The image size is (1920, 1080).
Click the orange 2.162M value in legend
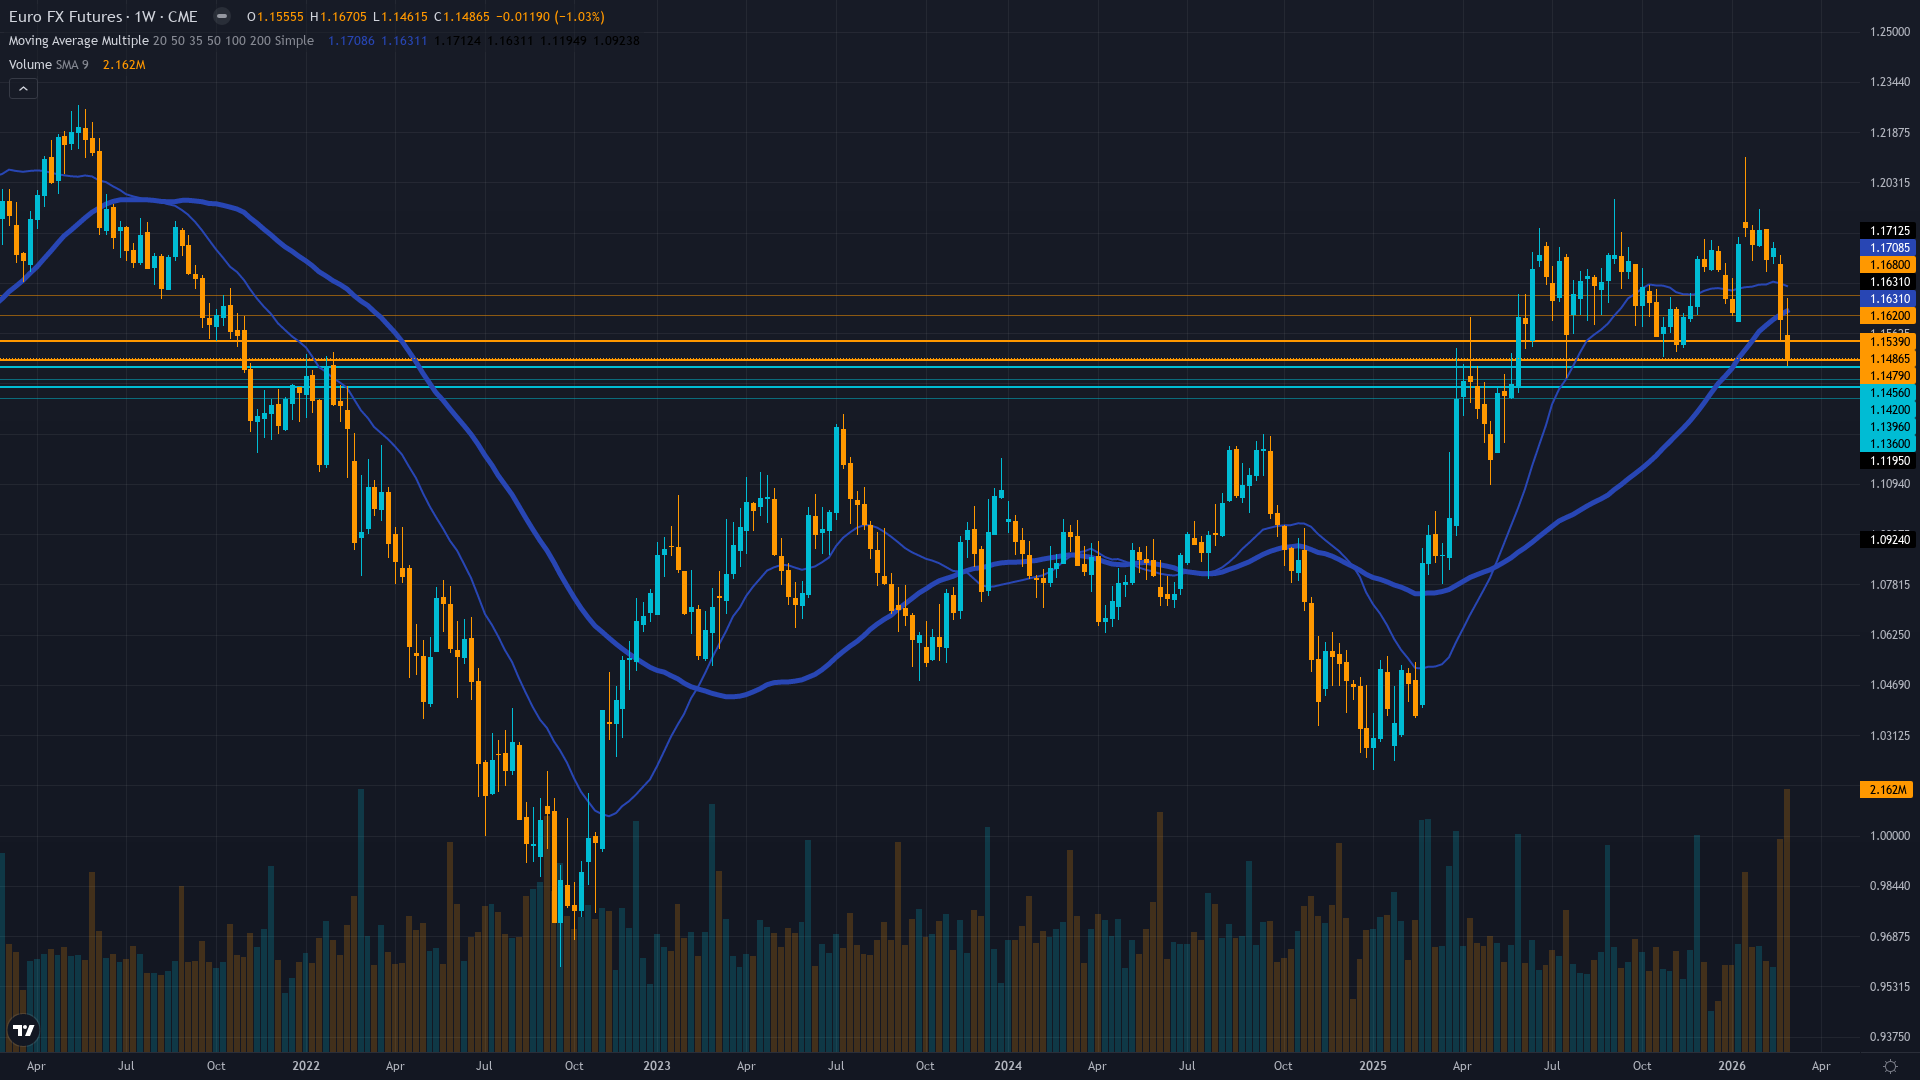pyautogui.click(x=124, y=65)
